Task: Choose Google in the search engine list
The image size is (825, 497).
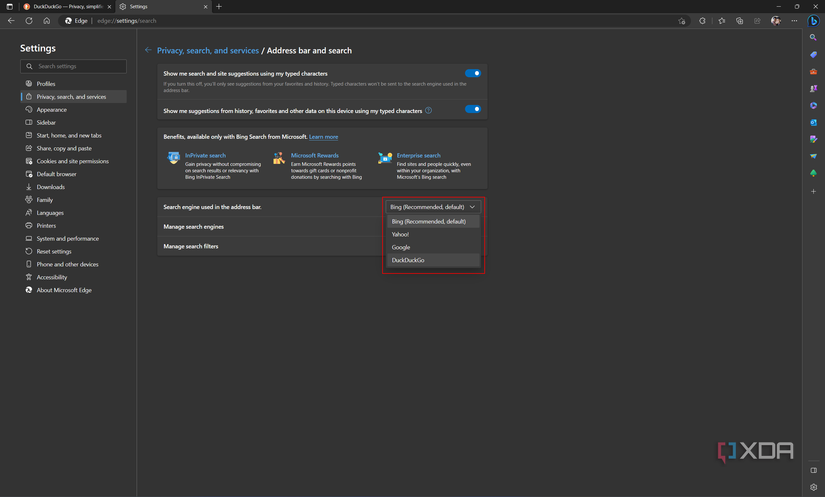Action: pyautogui.click(x=401, y=247)
